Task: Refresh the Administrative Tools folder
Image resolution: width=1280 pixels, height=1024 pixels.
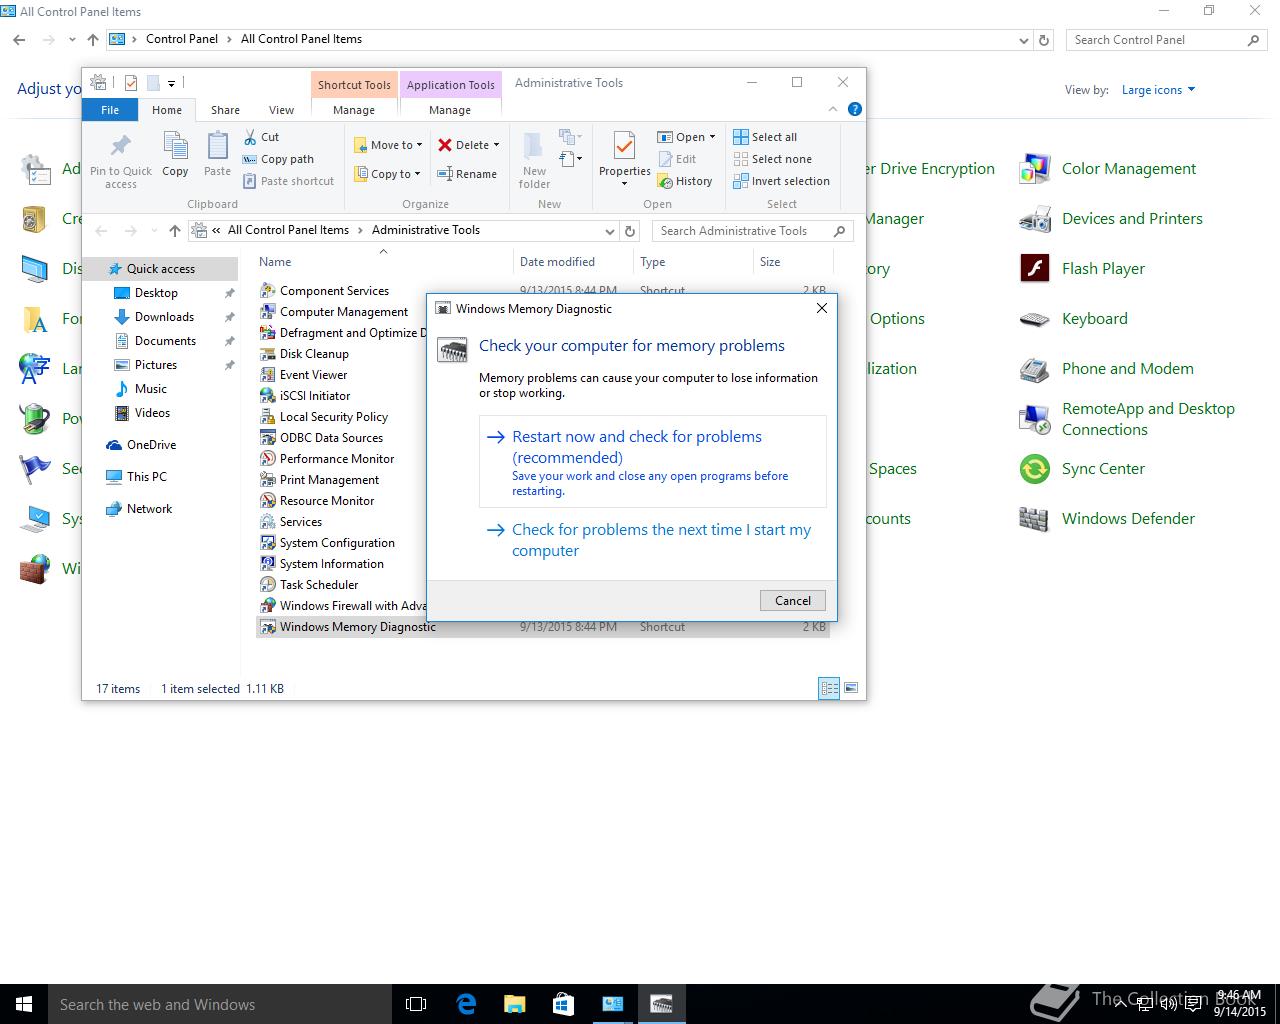Action: point(630,231)
